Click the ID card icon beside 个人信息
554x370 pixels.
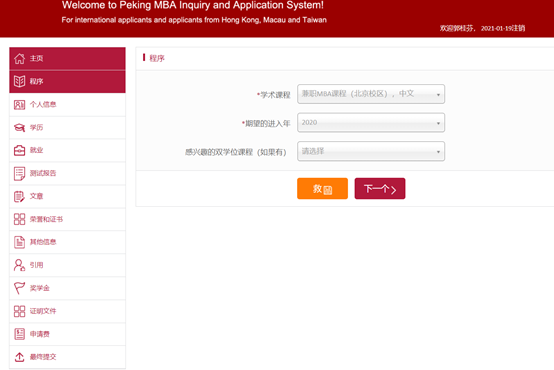[x=19, y=105]
